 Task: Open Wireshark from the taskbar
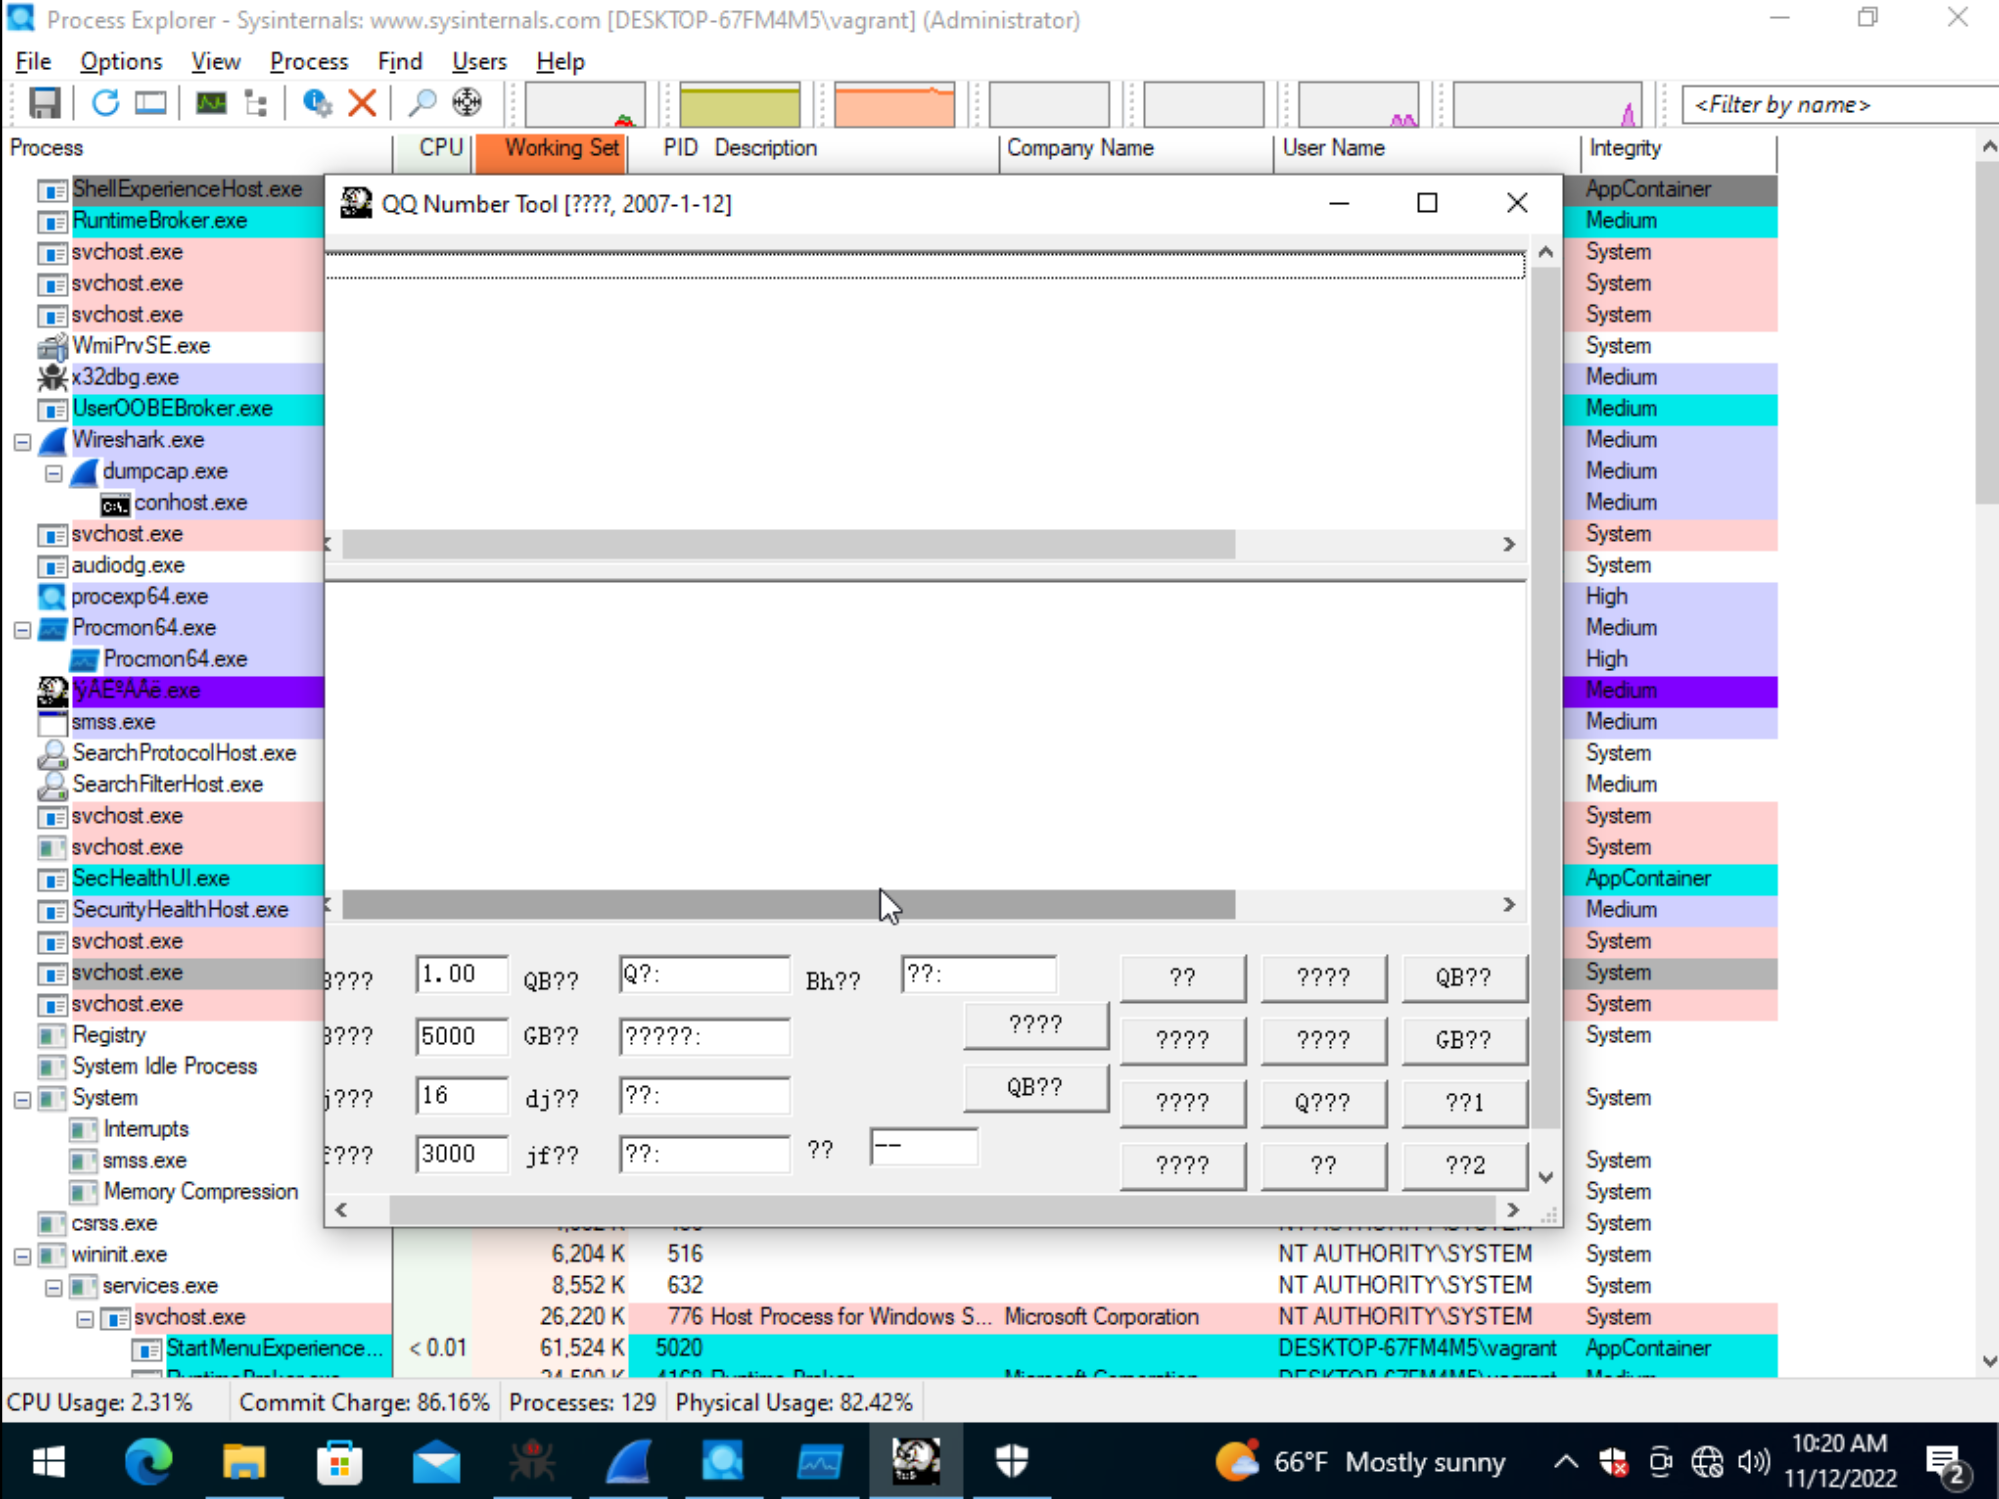tap(628, 1461)
